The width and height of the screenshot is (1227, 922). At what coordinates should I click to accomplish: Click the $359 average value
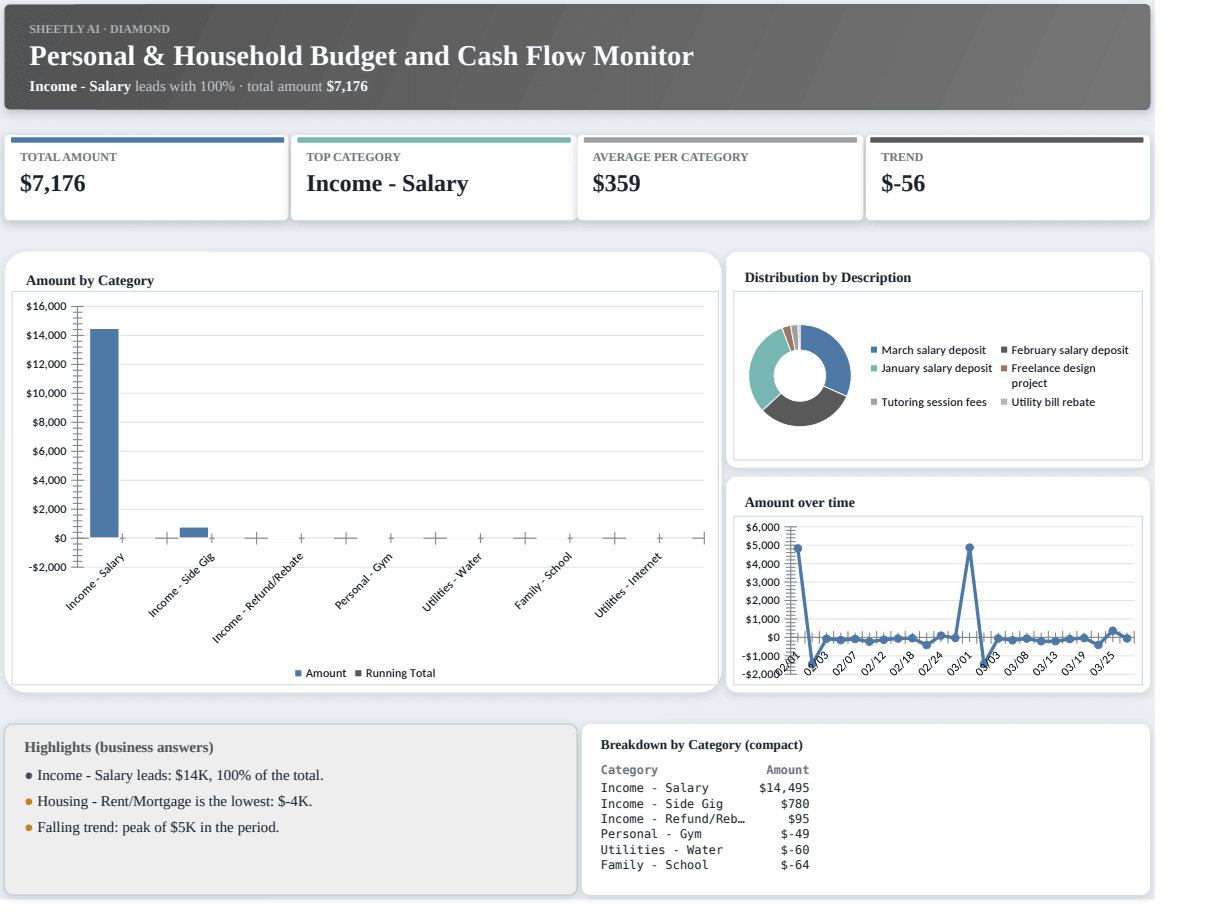pyautogui.click(x=616, y=184)
